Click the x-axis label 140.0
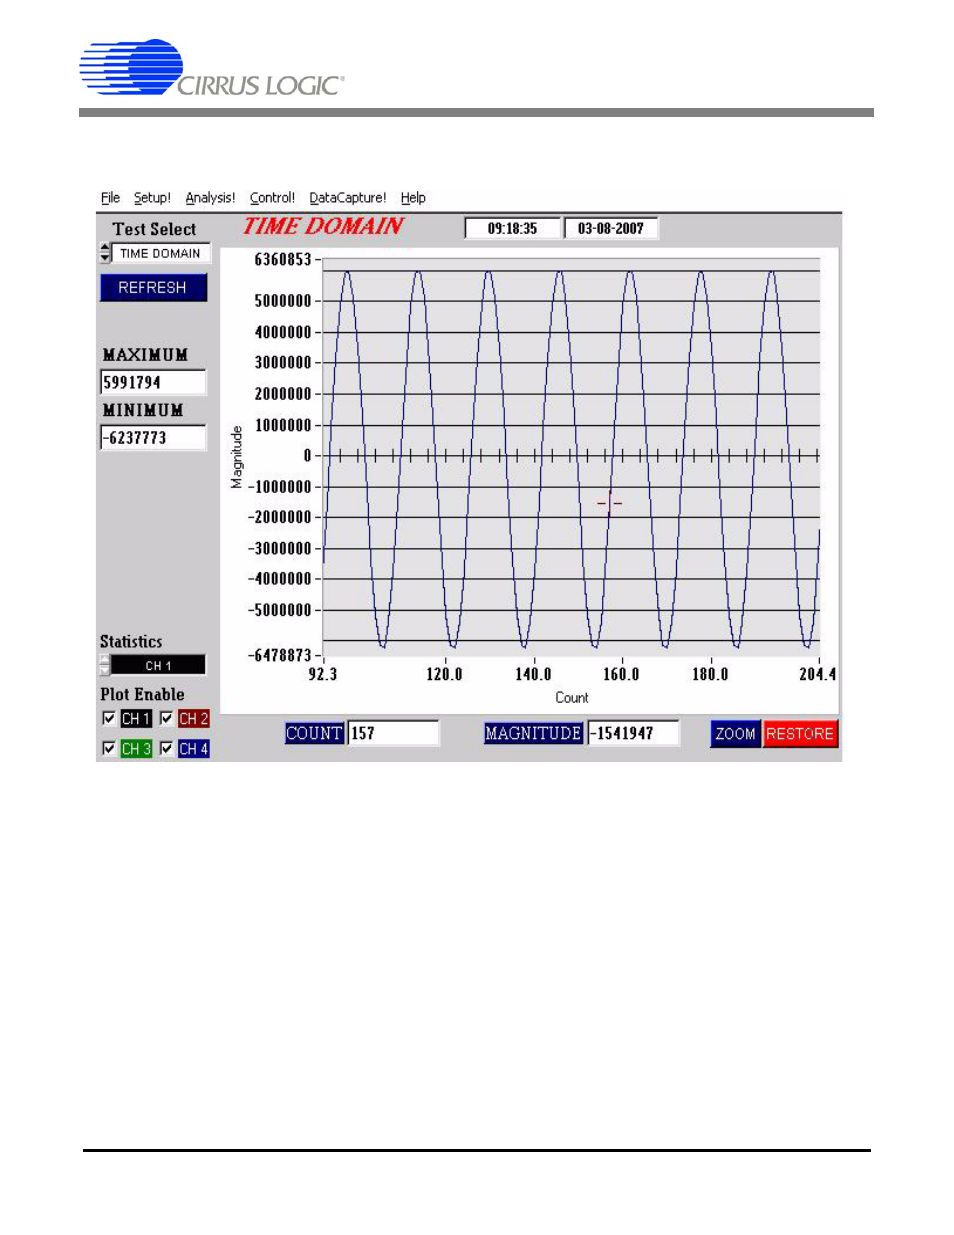Viewport: 954px width, 1235px height. click(x=533, y=675)
